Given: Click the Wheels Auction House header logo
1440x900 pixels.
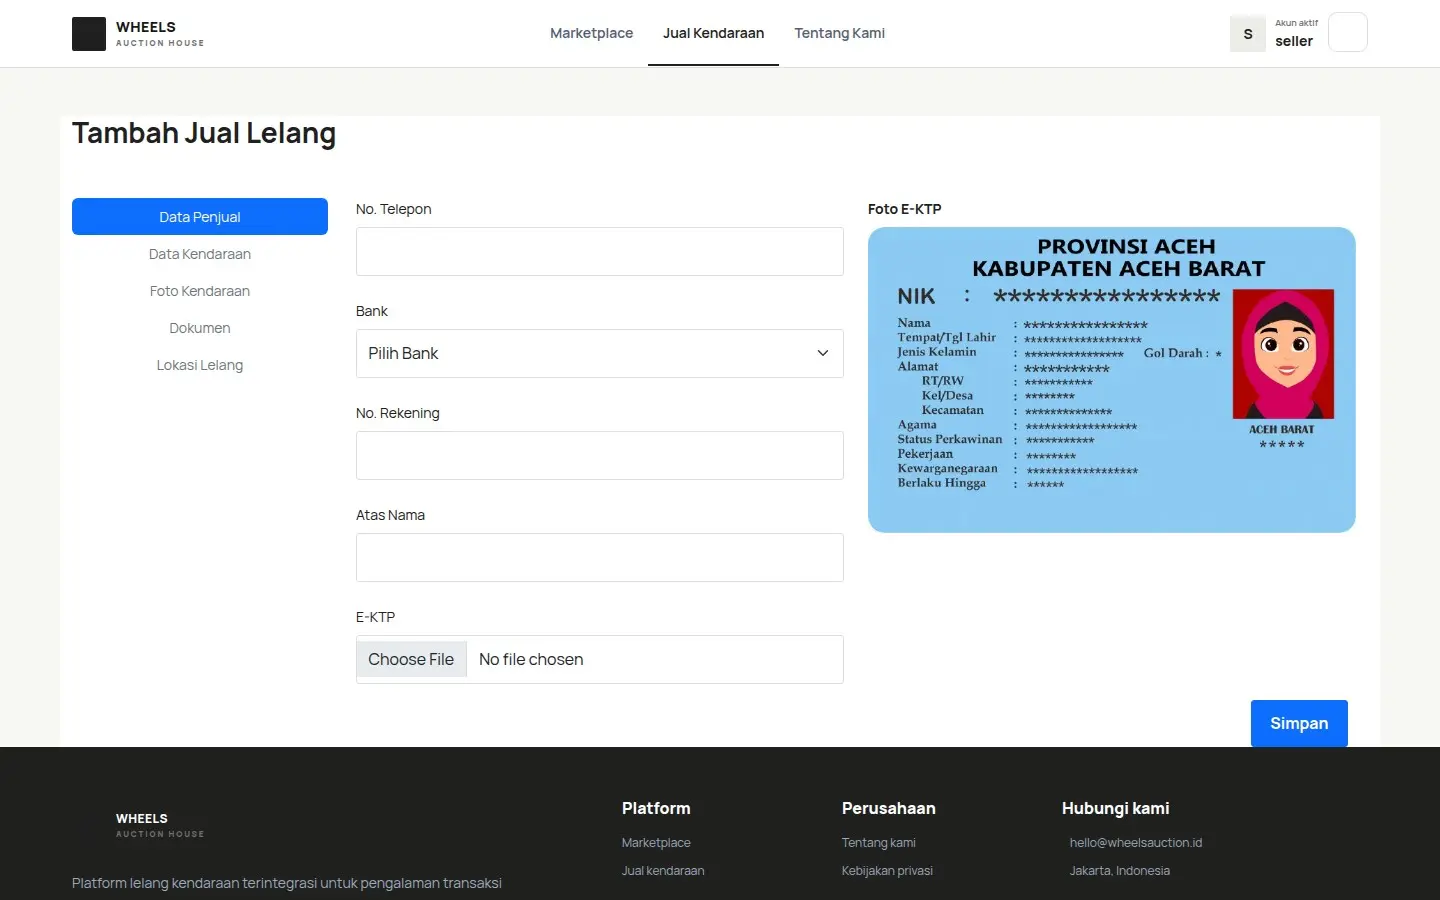Looking at the screenshot, I should pos(138,34).
